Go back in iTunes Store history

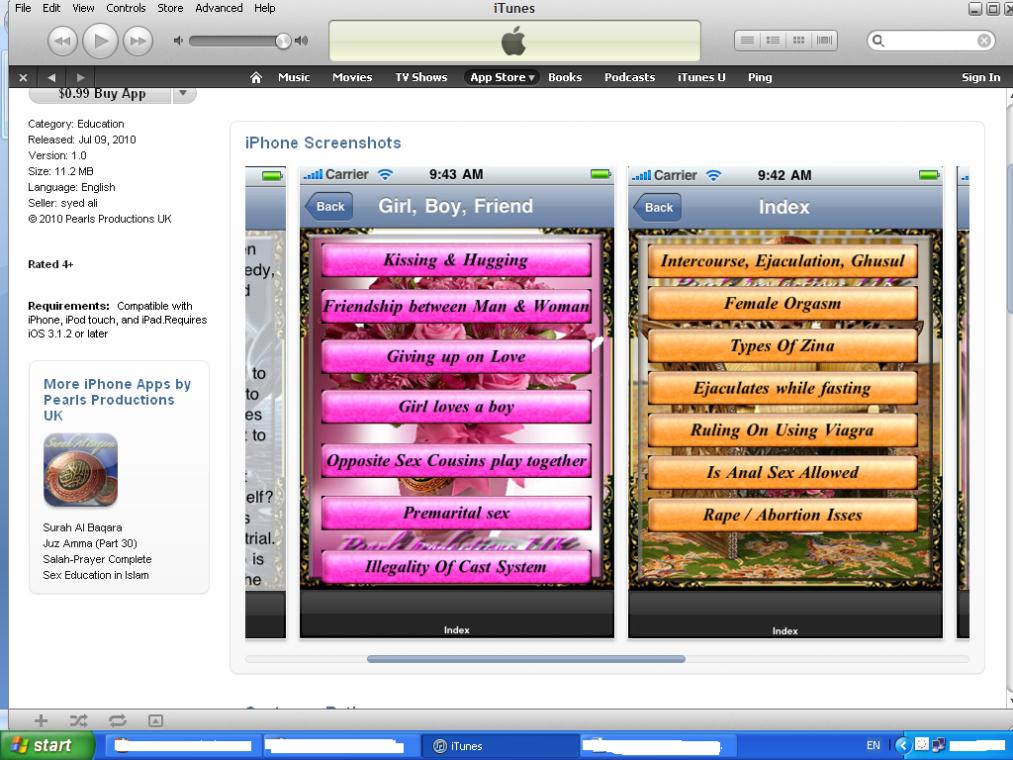(x=51, y=78)
